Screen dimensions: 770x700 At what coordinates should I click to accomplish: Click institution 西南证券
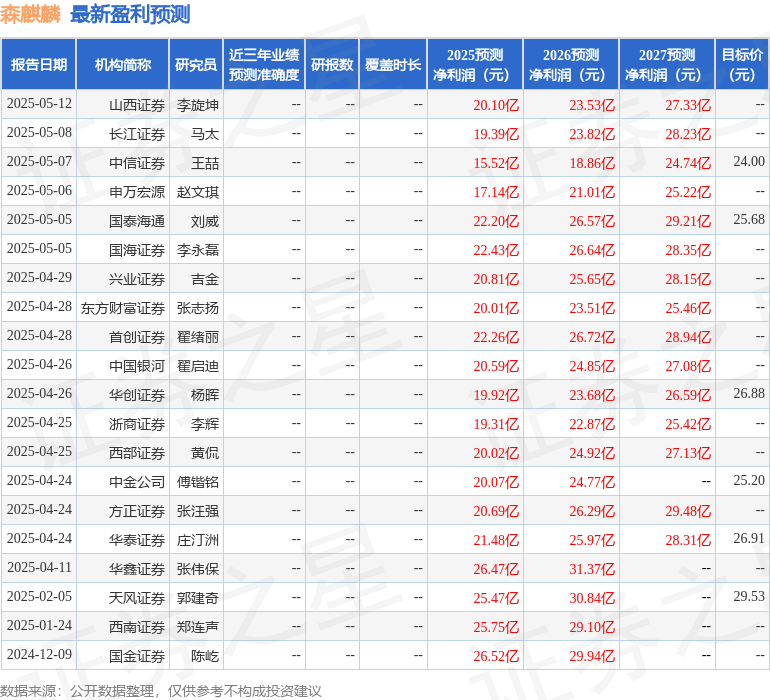click(x=137, y=627)
